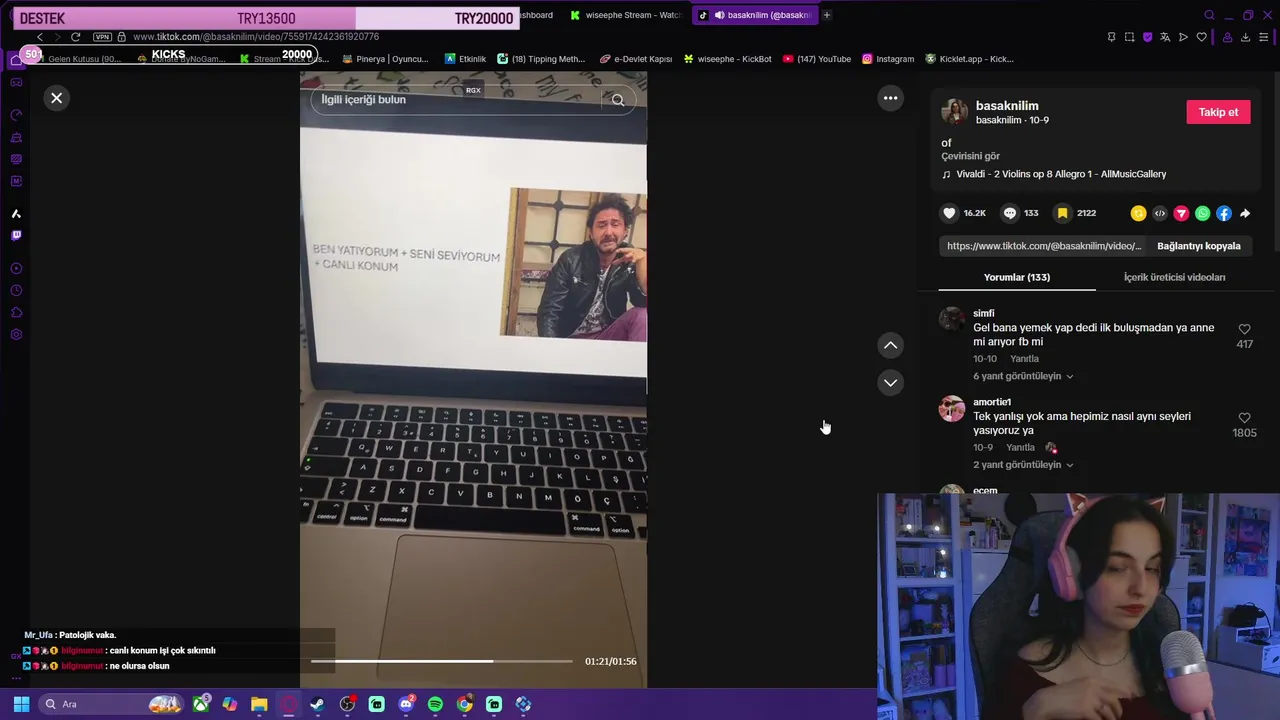Click heart favorites icon in browser toolbar

click(1201, 37)
